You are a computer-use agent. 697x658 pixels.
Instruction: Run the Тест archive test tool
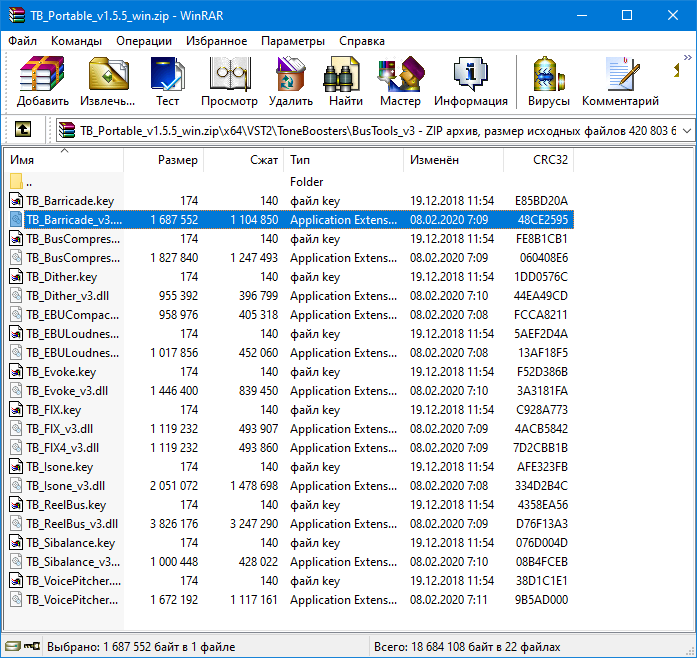click(x=167, y=73)
